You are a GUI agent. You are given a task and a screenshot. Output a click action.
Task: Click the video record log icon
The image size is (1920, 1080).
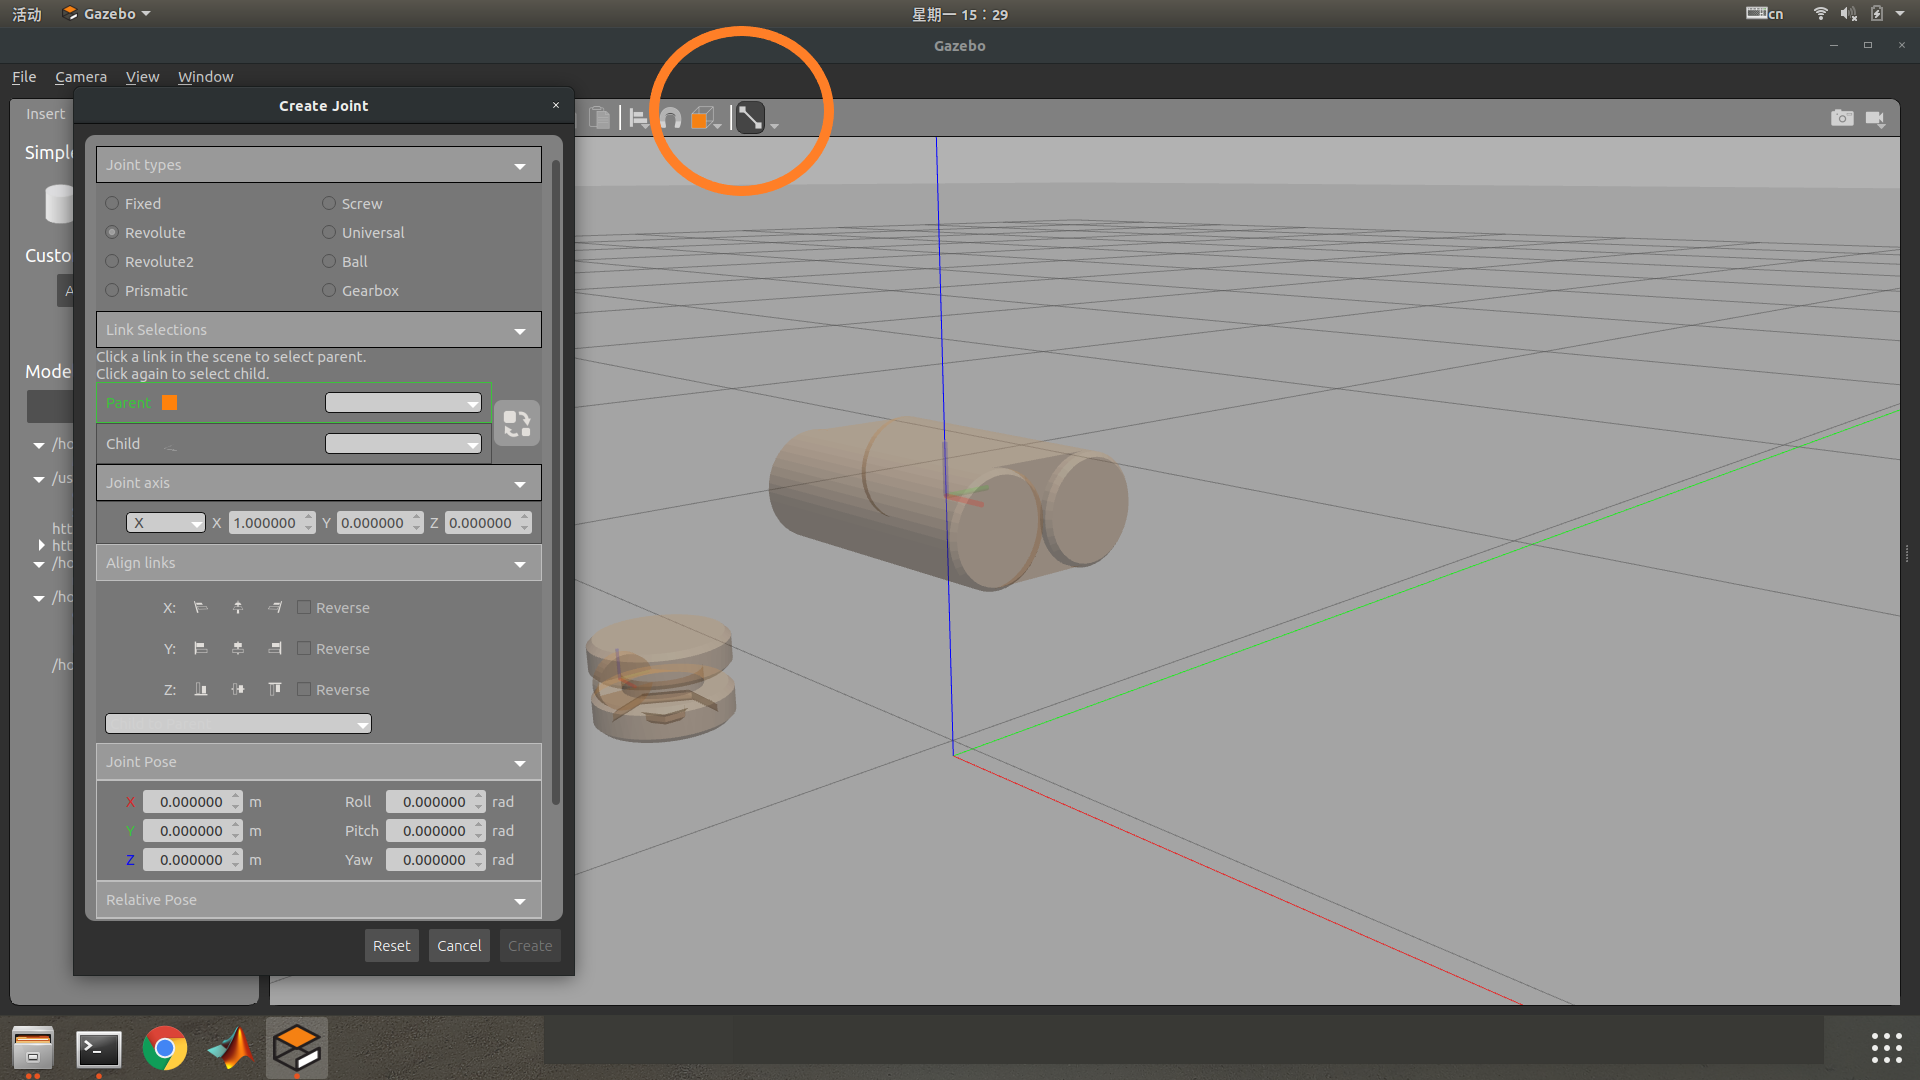click(1875, 118)
